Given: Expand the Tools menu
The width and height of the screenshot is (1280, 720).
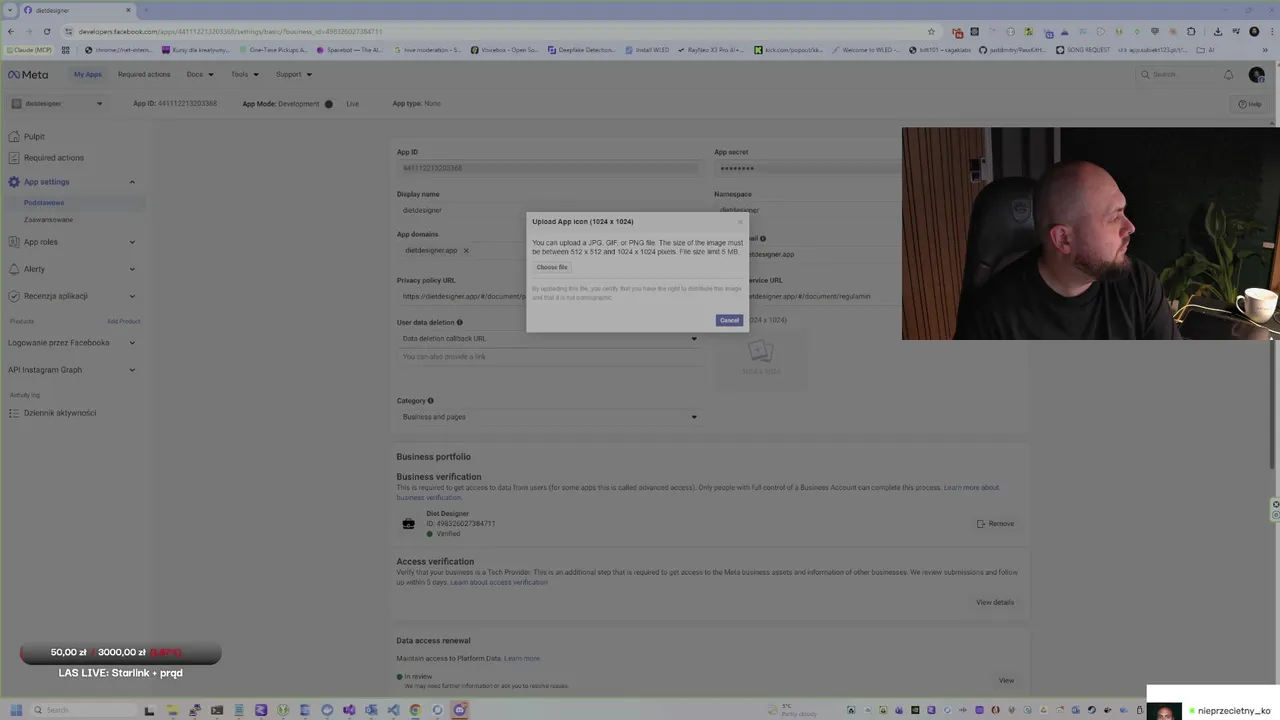Looking at the screenshot, I should (x=245, y=74).
